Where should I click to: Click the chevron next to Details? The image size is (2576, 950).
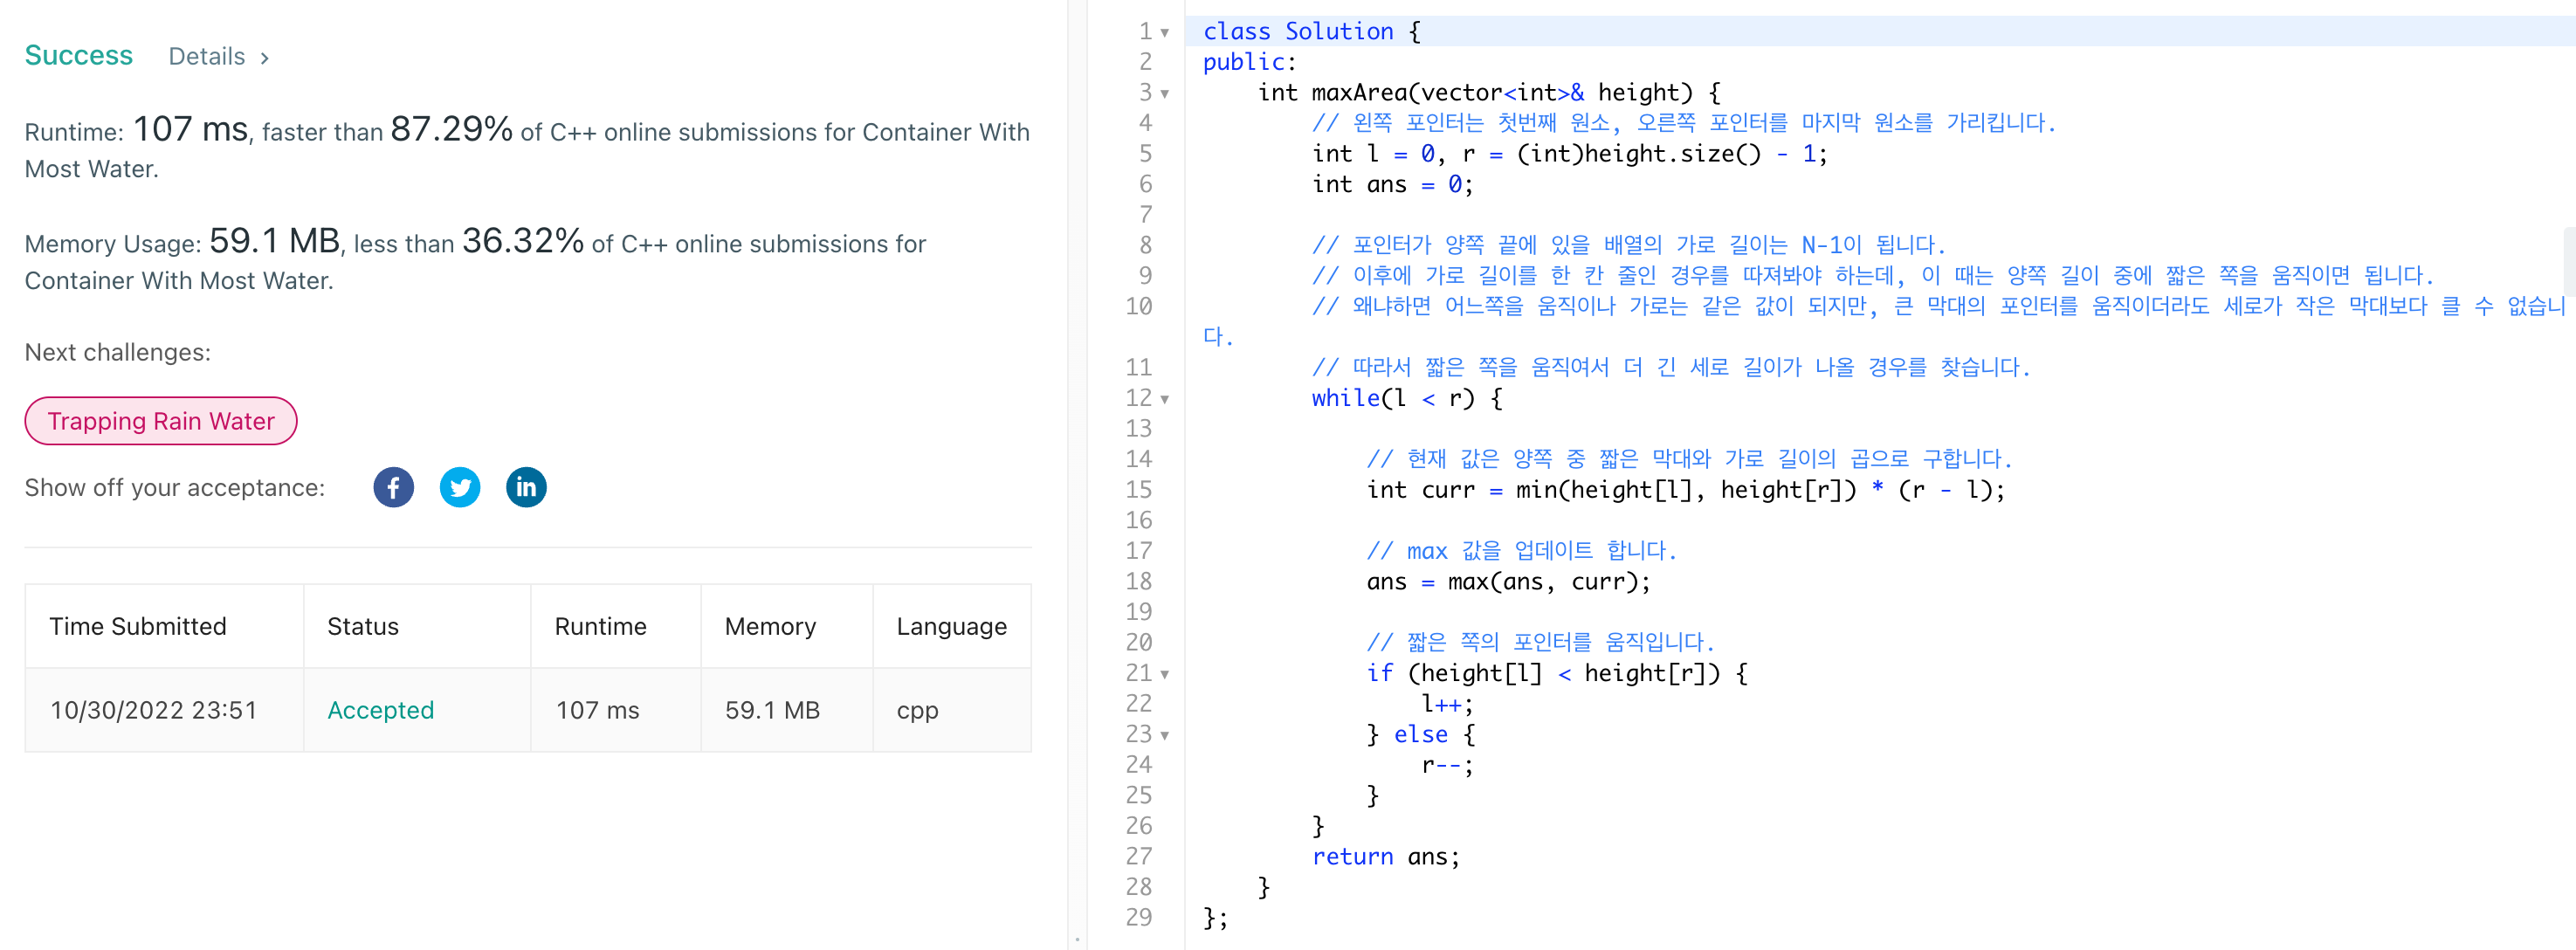pos(264,58)
